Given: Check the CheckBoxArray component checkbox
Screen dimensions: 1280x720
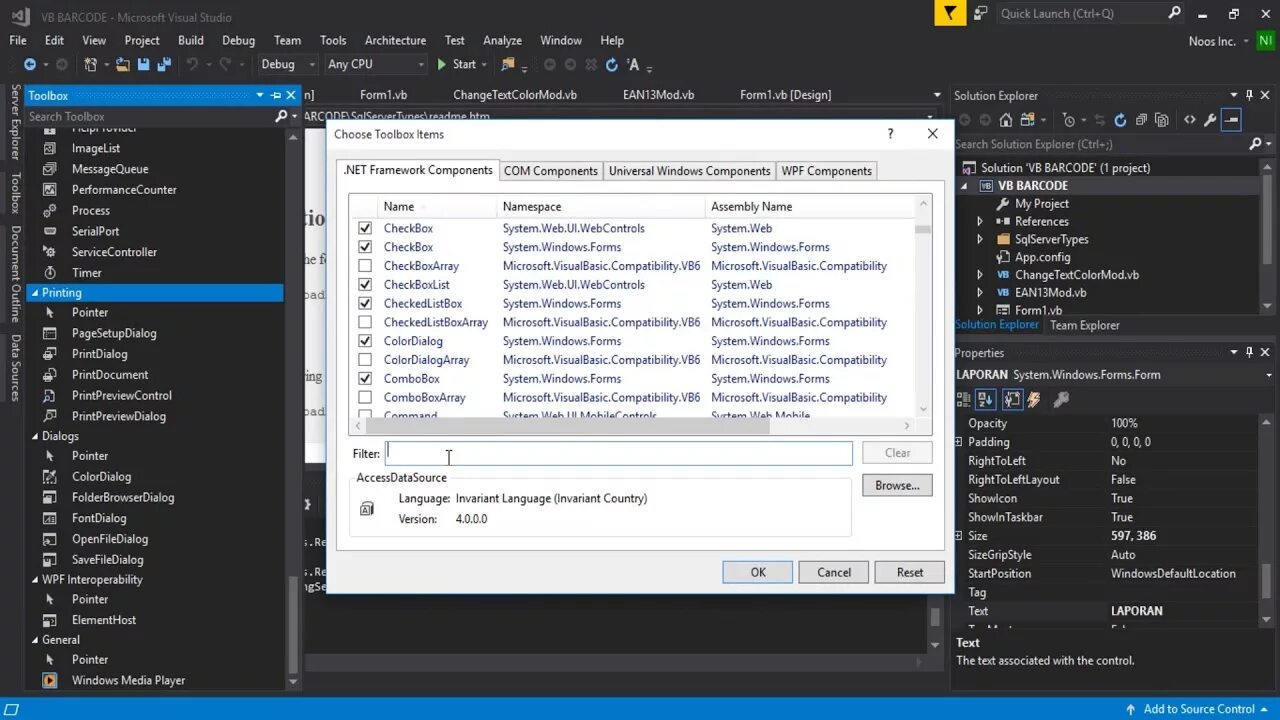Looking at the screenshot, I should click(x=365, y=265).
